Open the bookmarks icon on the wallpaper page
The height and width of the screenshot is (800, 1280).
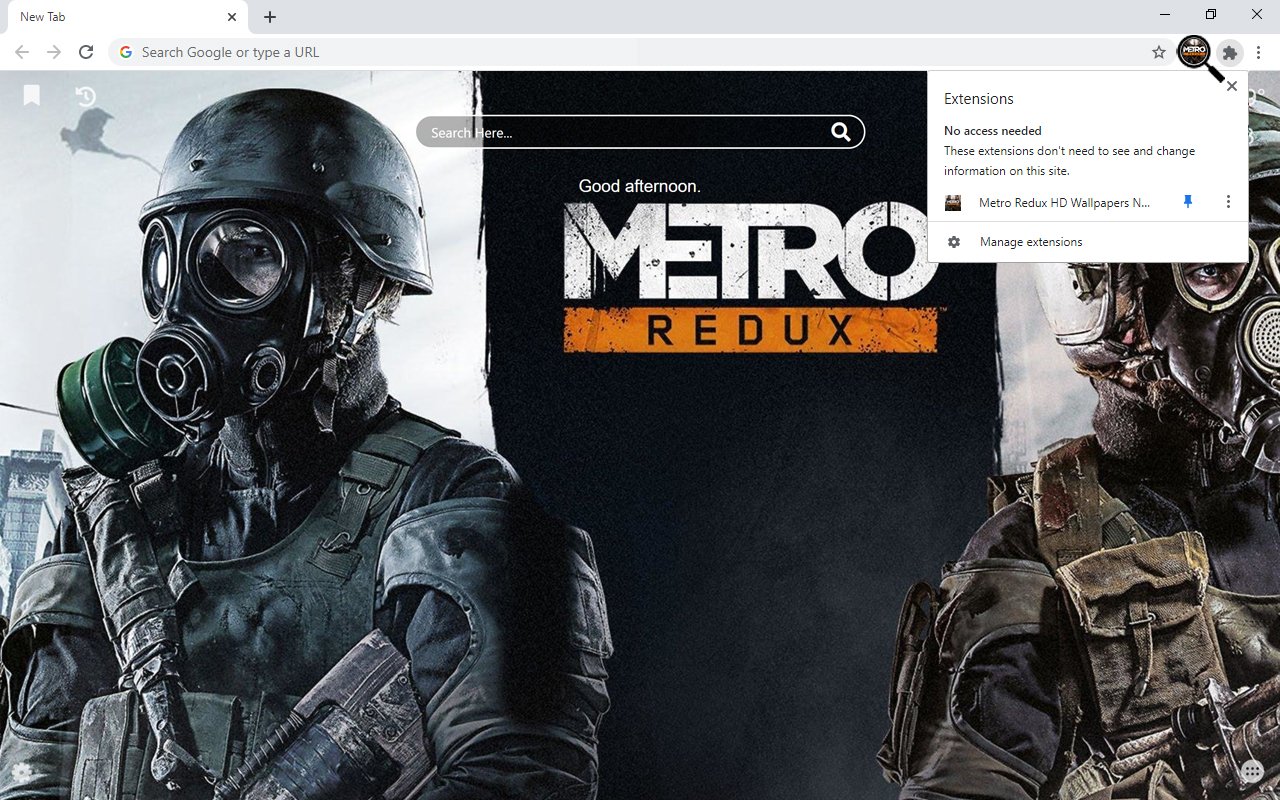pyautogui.click(x=32, y=95)
